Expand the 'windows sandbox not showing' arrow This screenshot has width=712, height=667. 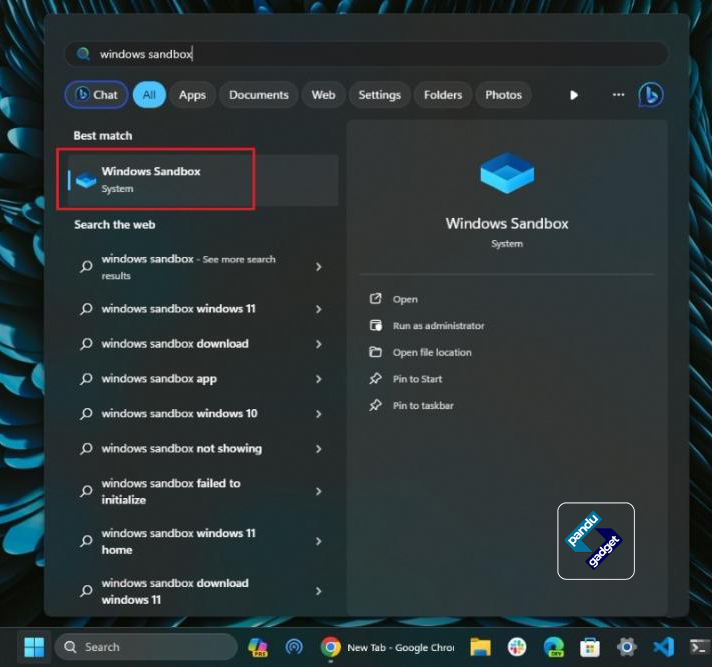point(318,449)
